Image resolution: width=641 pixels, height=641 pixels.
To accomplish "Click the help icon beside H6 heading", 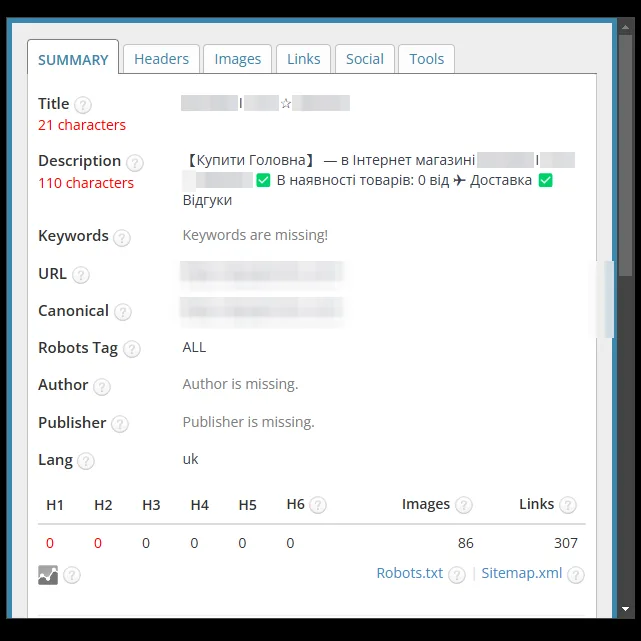I will (x=318, y=505).
